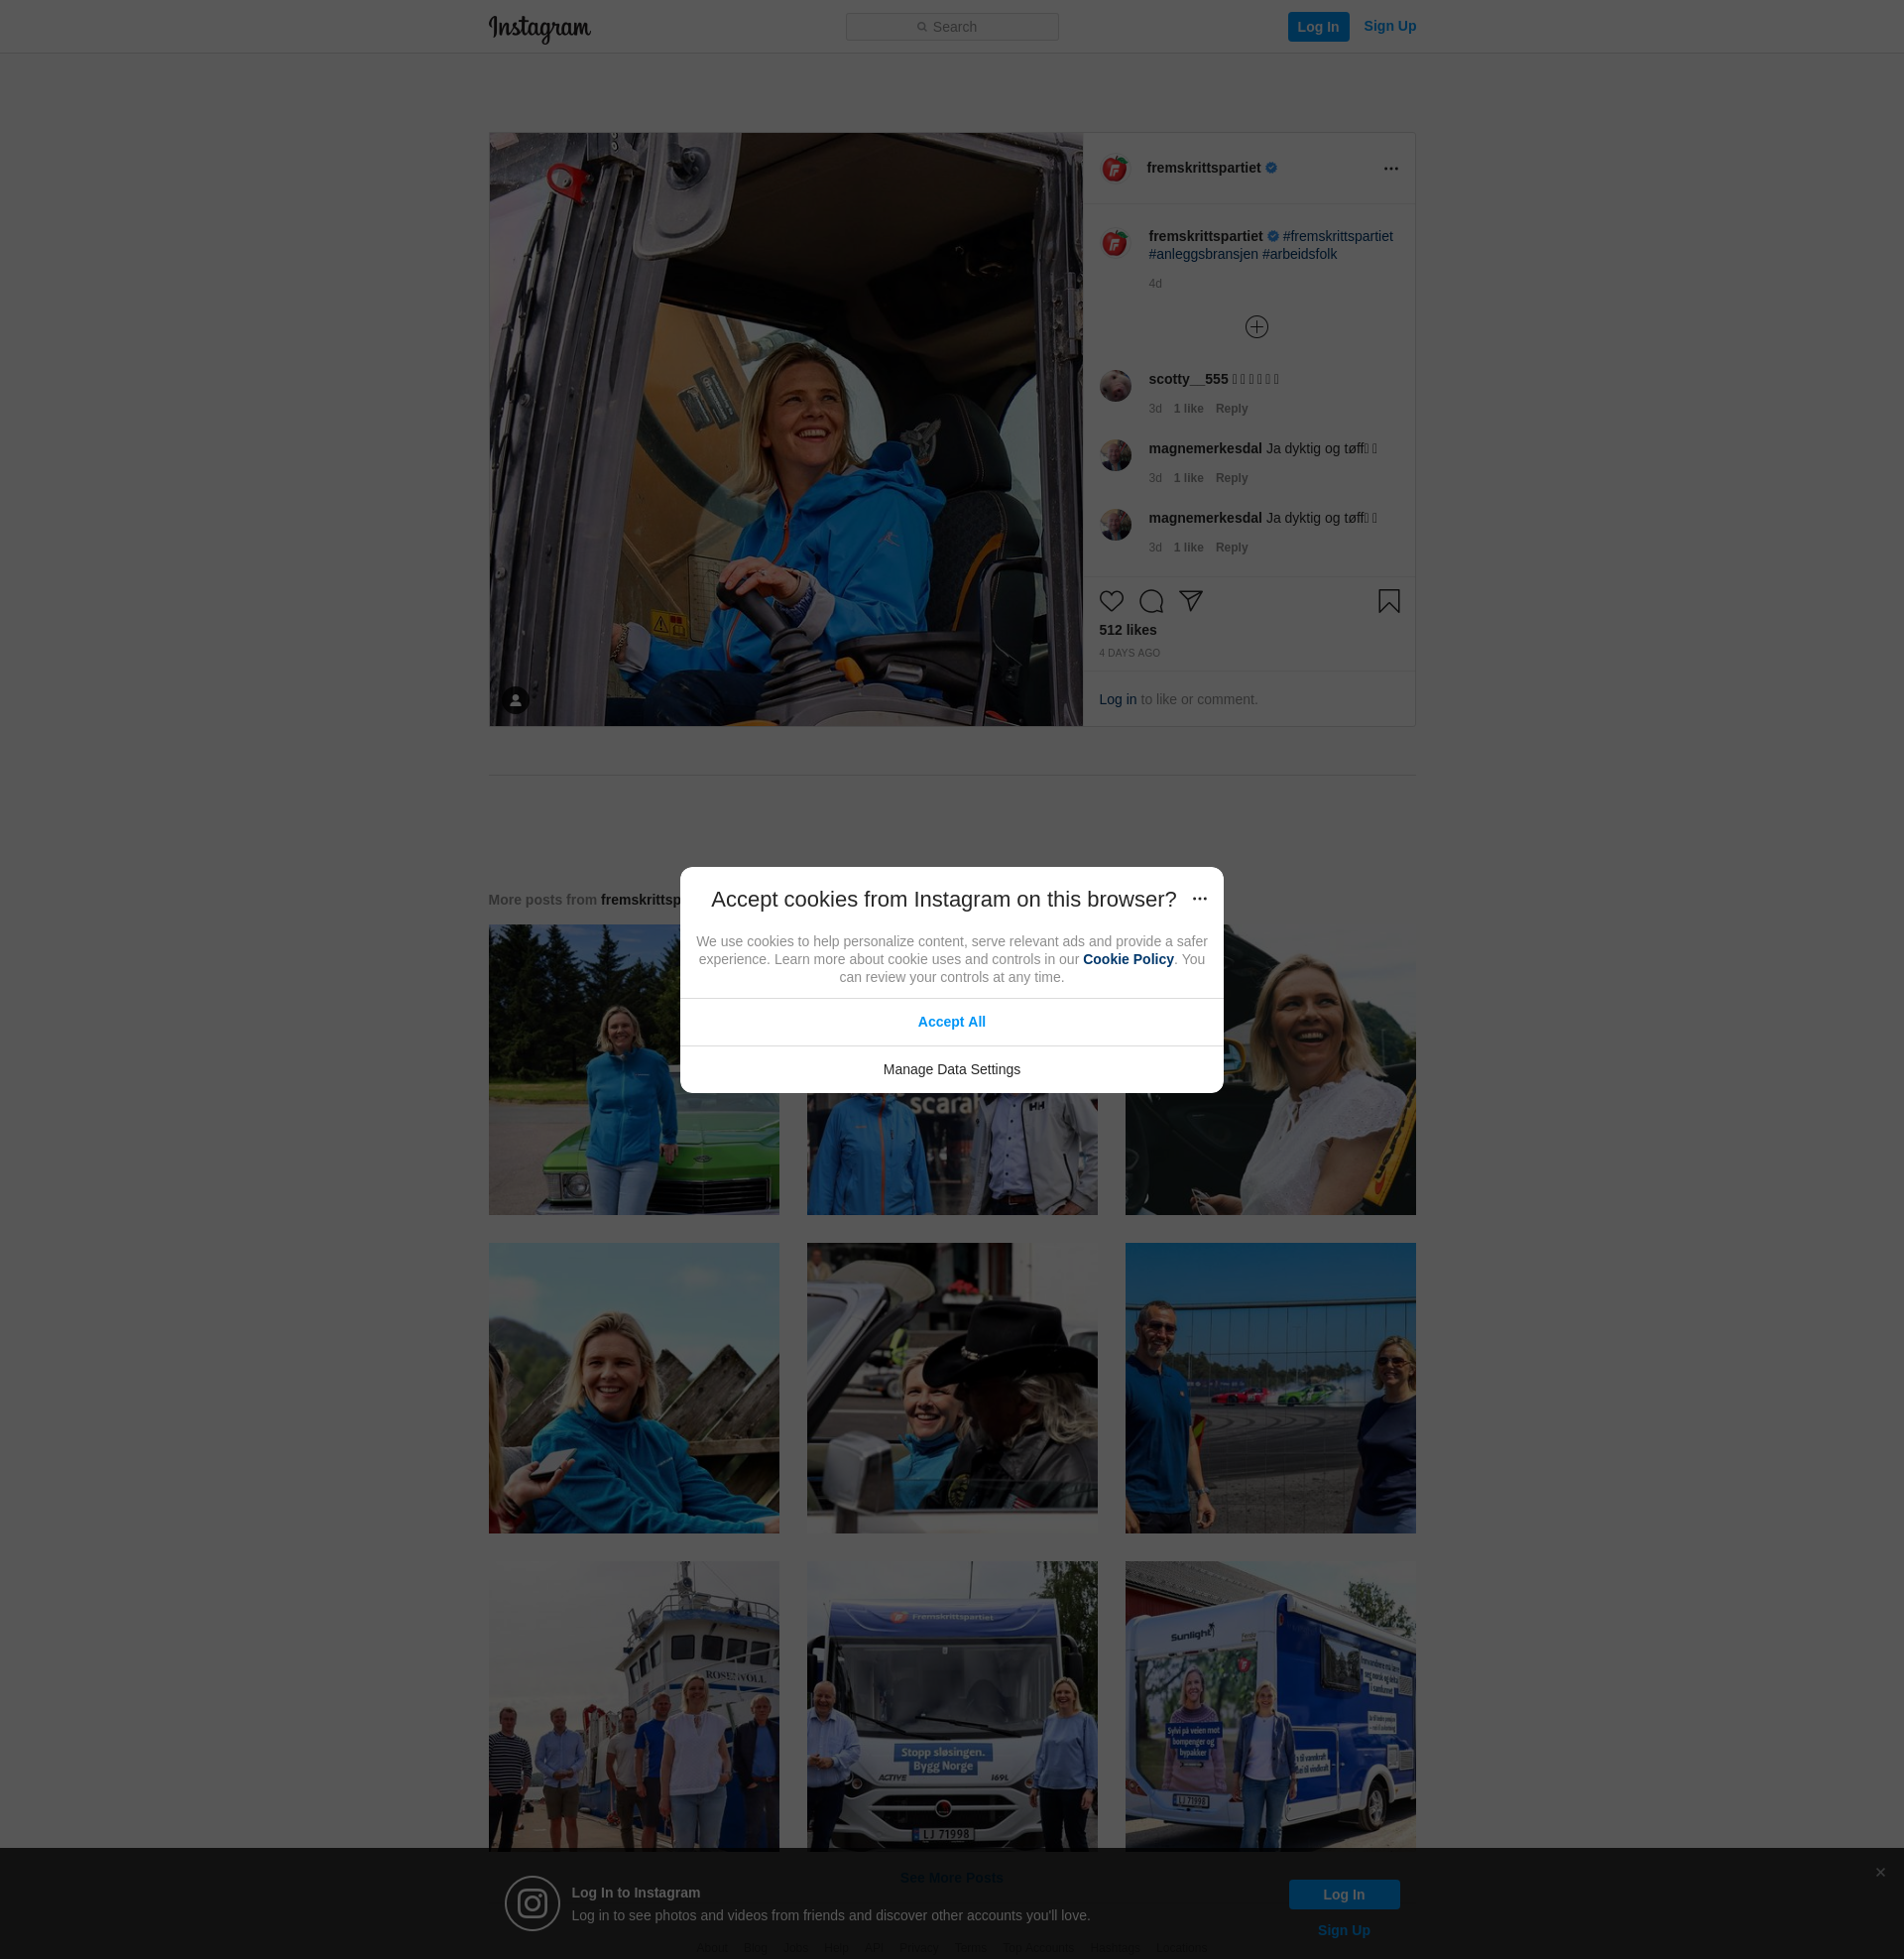Screen dimensions: 1904x1959
Task: Click fremskrittspartiet profile avatar in header
Action: [1114, 169]
